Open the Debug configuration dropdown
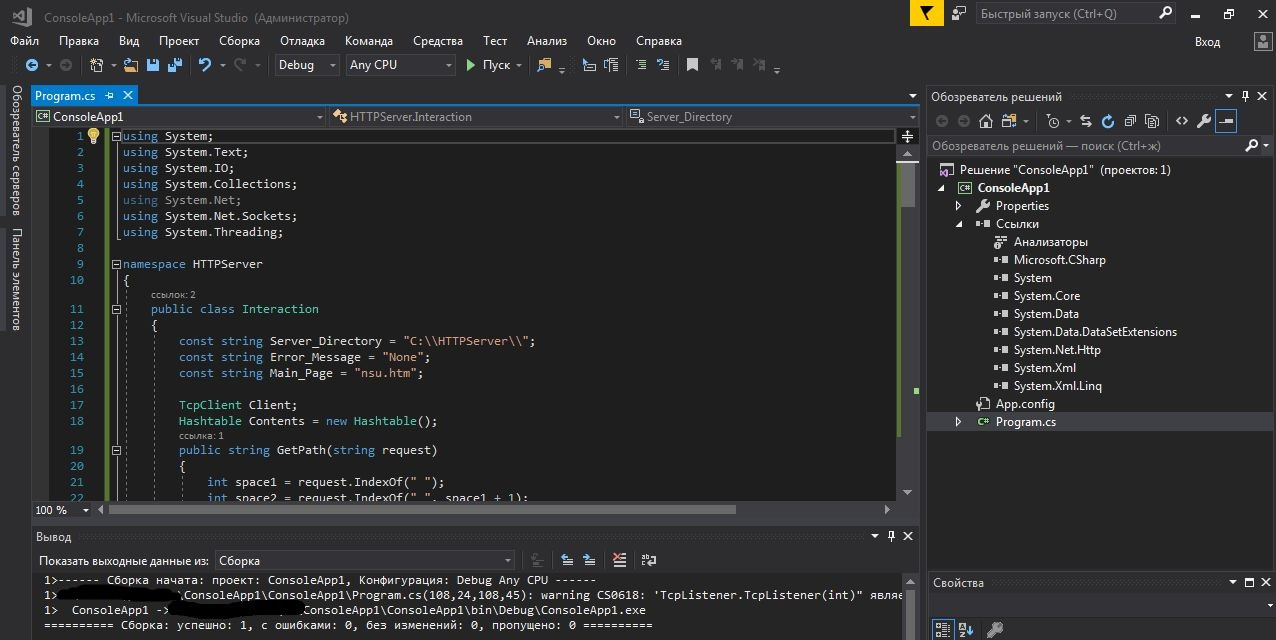Screen dimensions: 1276x640 (307, 65)
